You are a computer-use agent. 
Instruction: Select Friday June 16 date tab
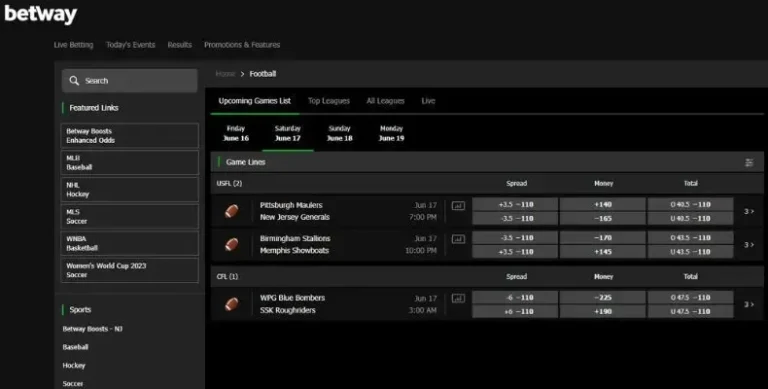coord(236,133)
